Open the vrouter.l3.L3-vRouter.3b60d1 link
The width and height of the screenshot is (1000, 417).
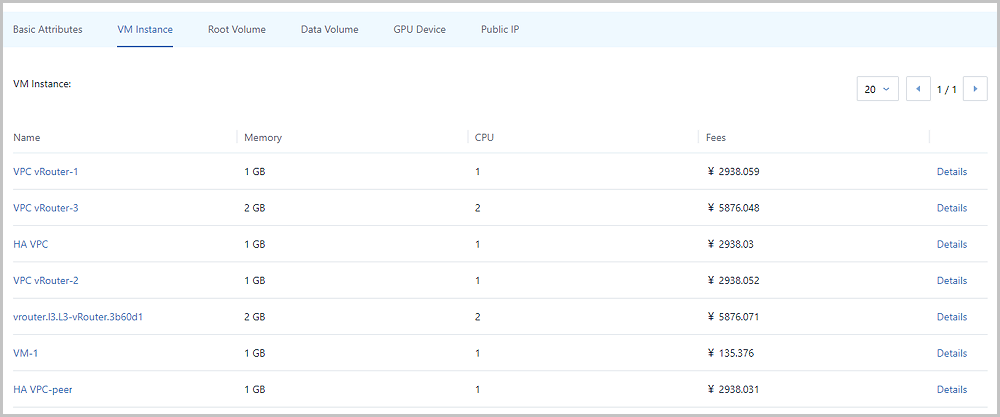click(77, 317)
